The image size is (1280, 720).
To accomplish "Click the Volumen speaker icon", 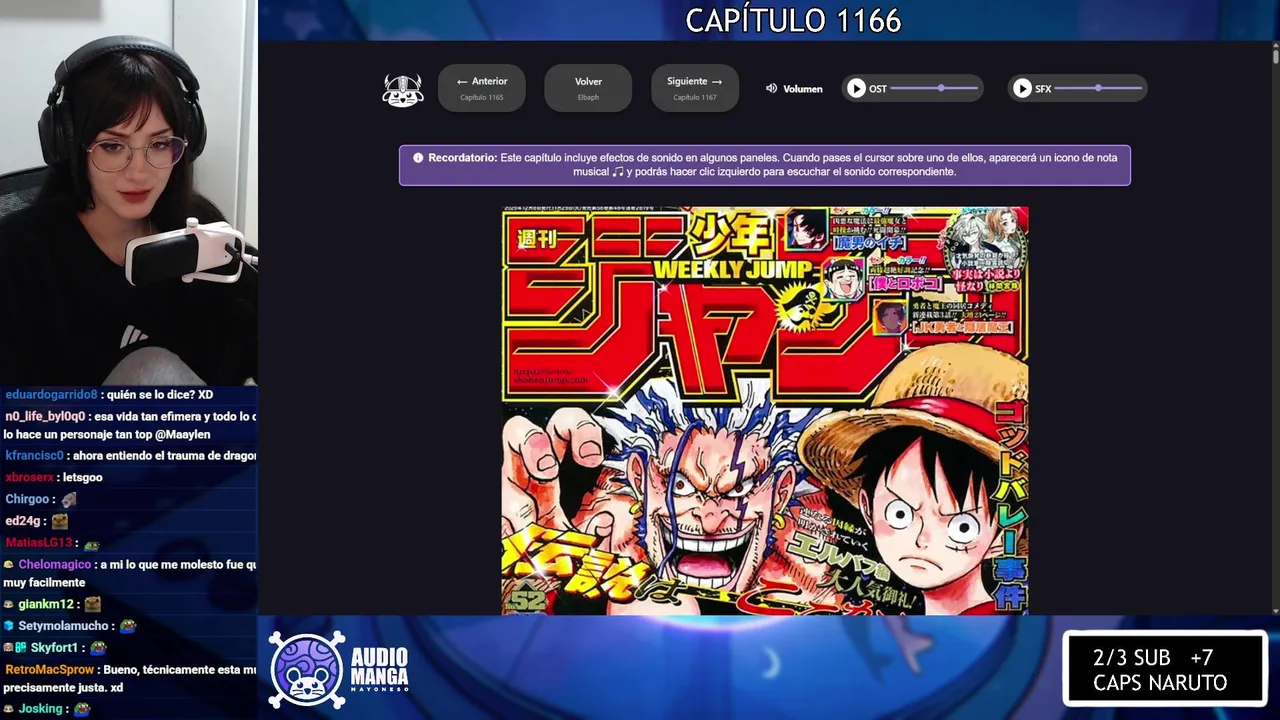I will pos(771,88).
